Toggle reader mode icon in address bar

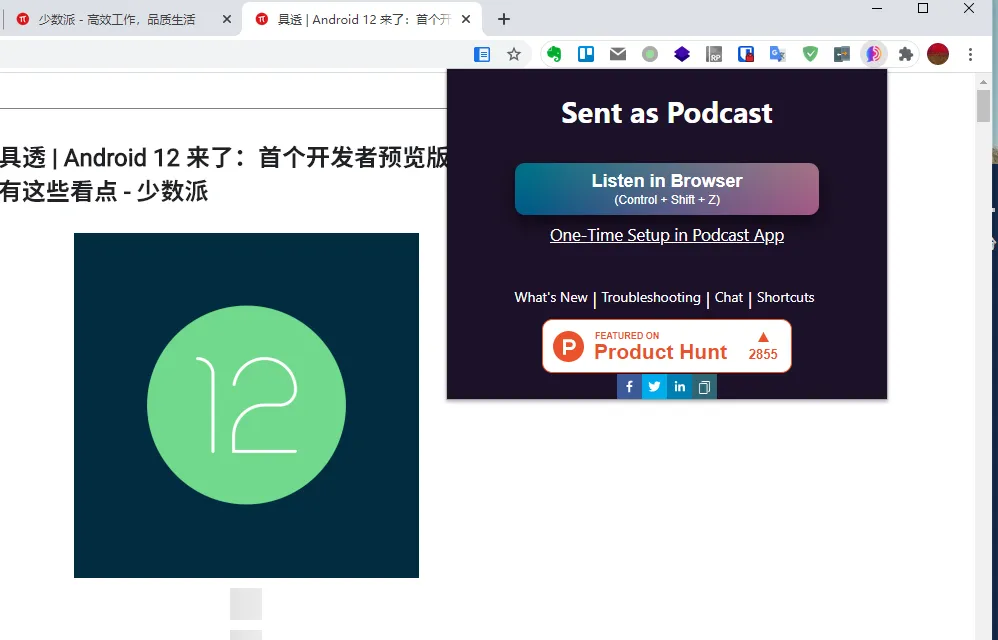482,54
